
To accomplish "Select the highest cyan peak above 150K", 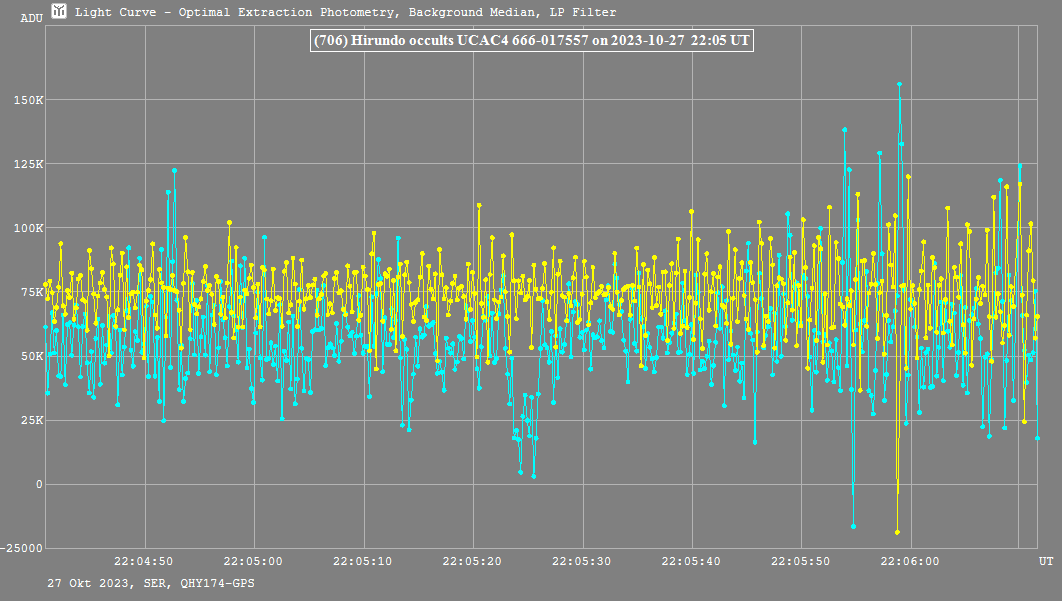I will pos(900,84).
